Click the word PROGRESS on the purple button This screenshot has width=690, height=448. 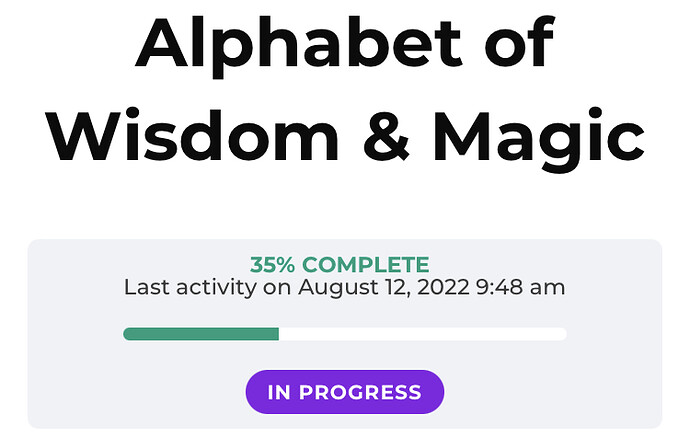tap(374, 392)
